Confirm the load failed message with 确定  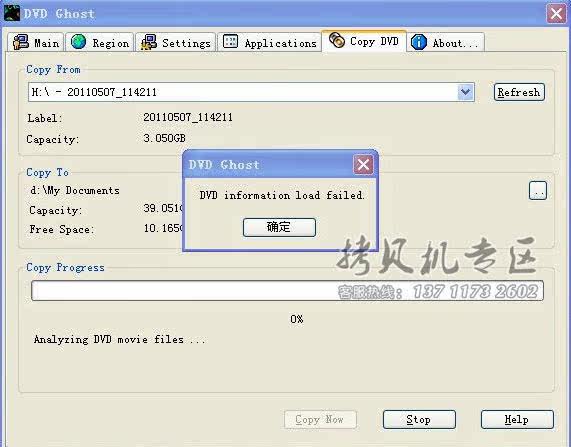point(279,227)
